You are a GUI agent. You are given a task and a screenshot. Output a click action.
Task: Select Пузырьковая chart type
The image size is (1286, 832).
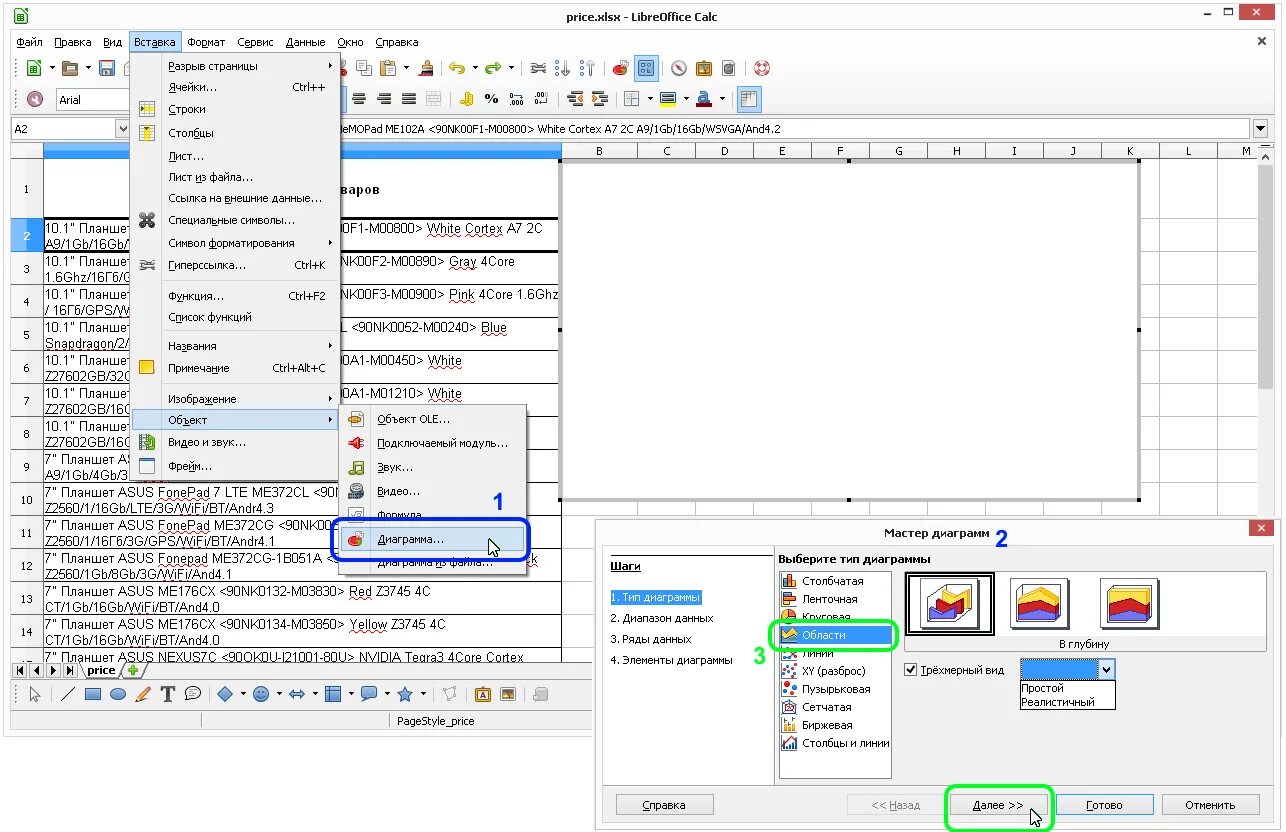pyautogui.click(x=833, y=689)
